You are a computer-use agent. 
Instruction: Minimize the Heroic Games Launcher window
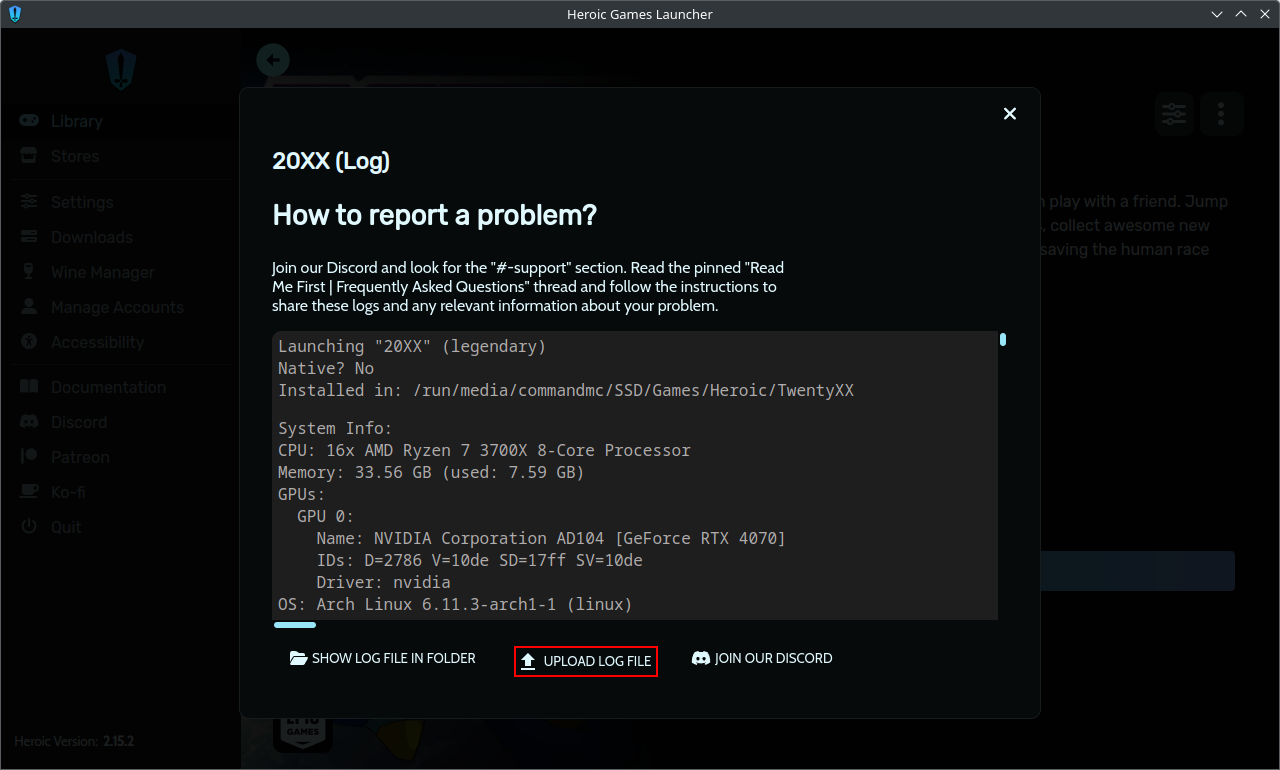(1216, 14)
